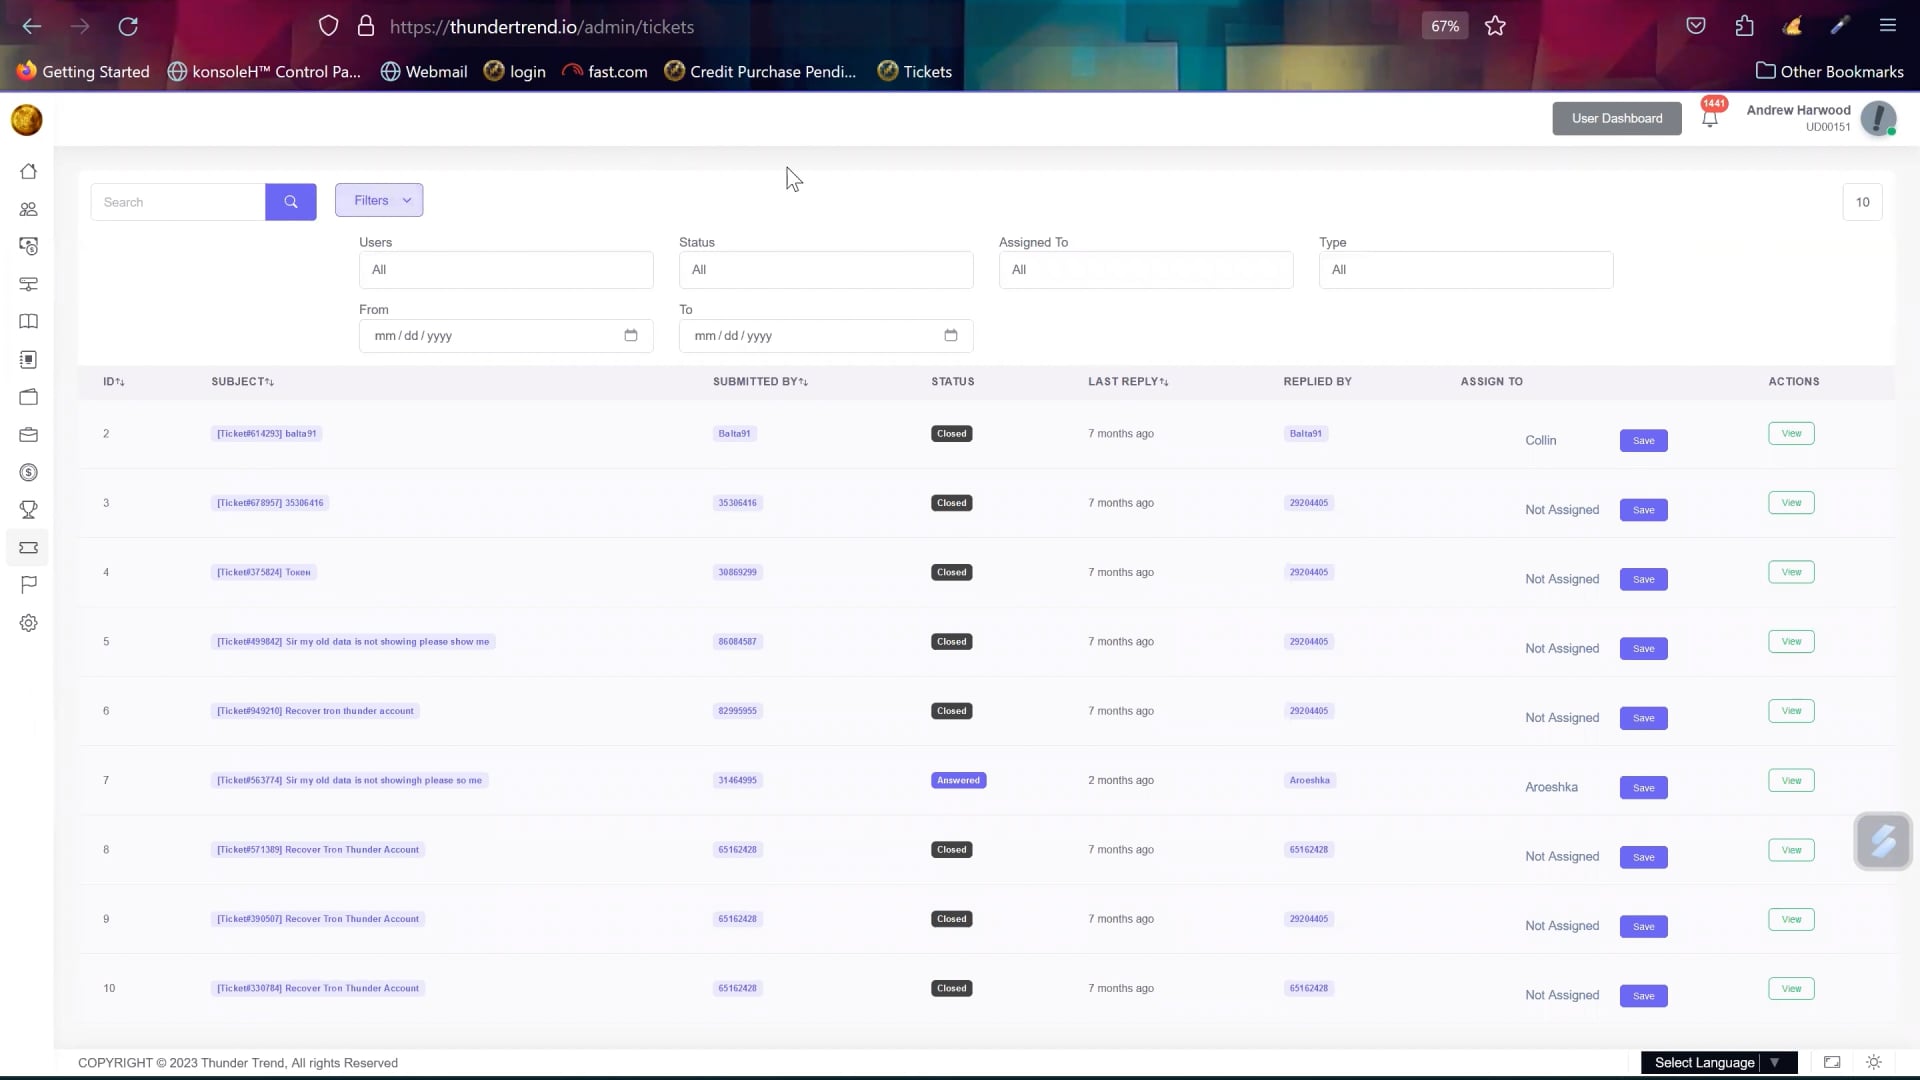1920x1080 pixels.
Task: Toggle the light/dark theme sun icon
Action: (1874, 1062)
